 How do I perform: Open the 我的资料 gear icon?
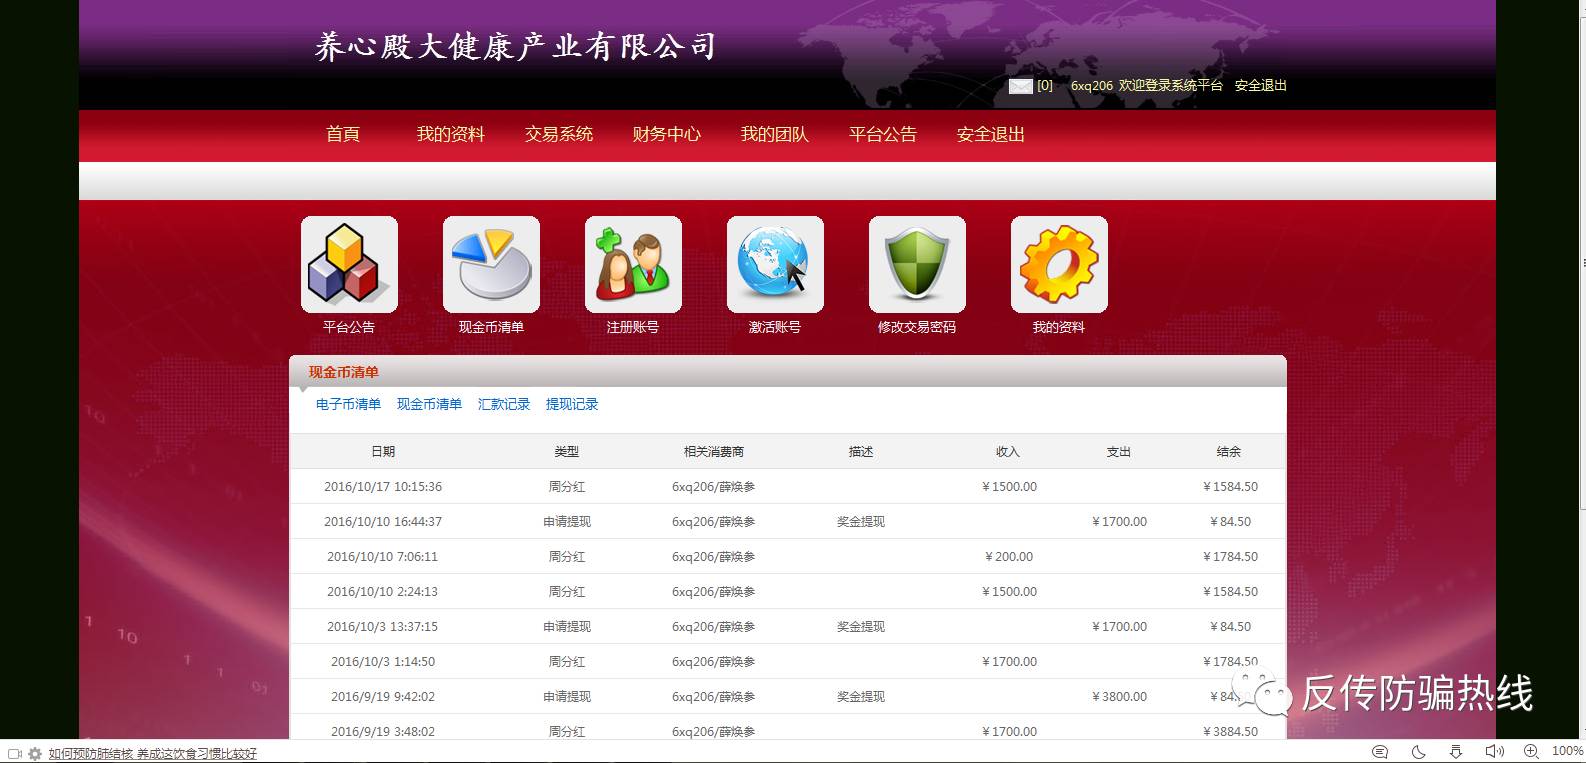pyautogui.click(x=1059, y=264)
